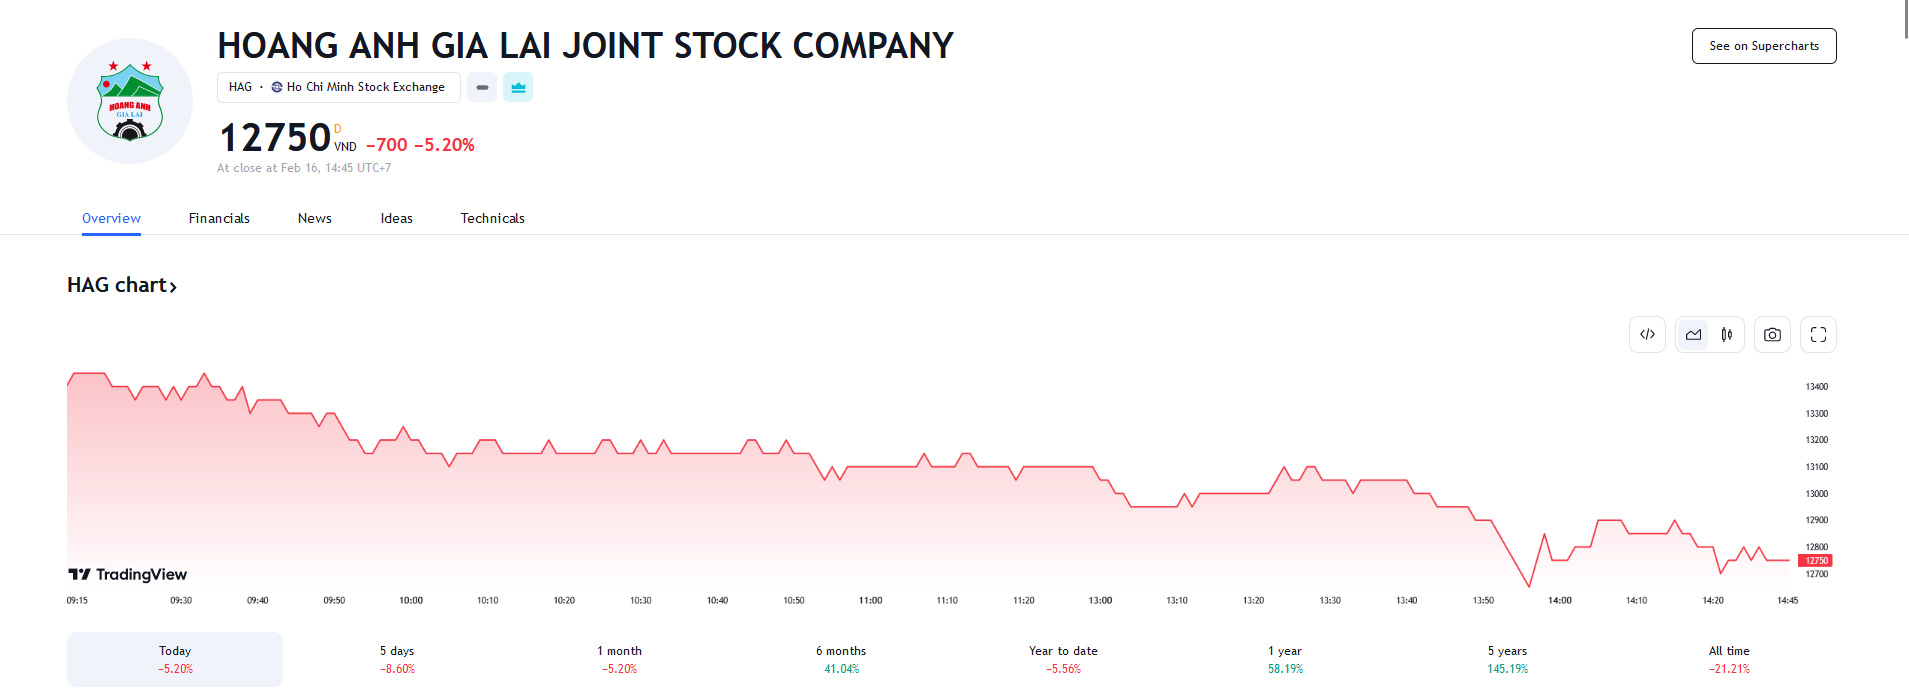Click the crown icon next to exchange
The width and height of the screenshot is (1909, 691).
tap(518, 88)
